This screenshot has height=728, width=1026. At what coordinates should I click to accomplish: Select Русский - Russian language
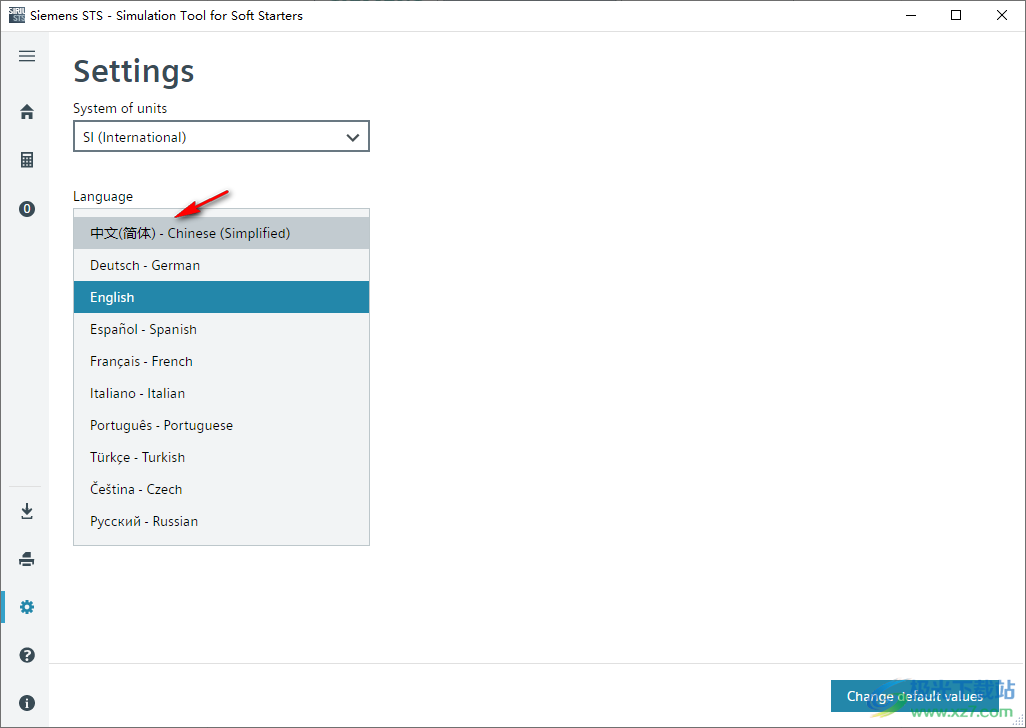click(221, 522)
